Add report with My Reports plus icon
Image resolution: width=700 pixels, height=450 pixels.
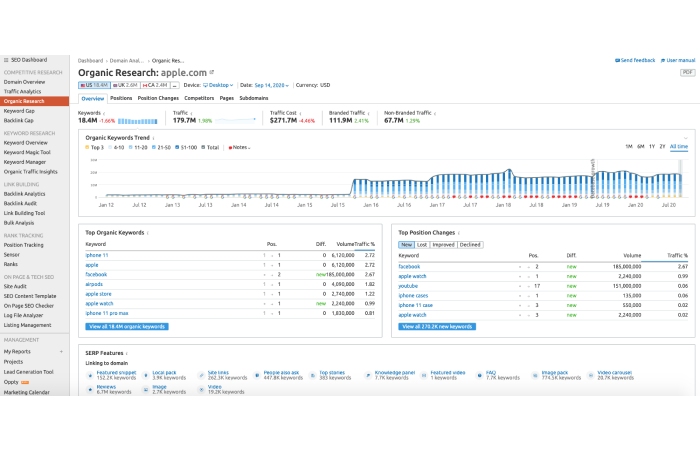tap(62, 352)
